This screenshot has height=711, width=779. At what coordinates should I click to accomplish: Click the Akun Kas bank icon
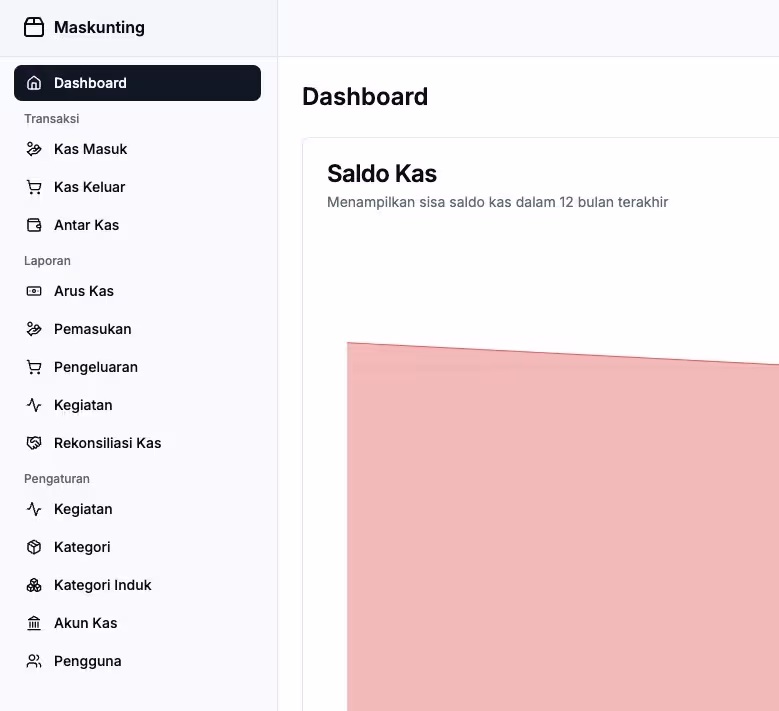[x=34, y=623]
